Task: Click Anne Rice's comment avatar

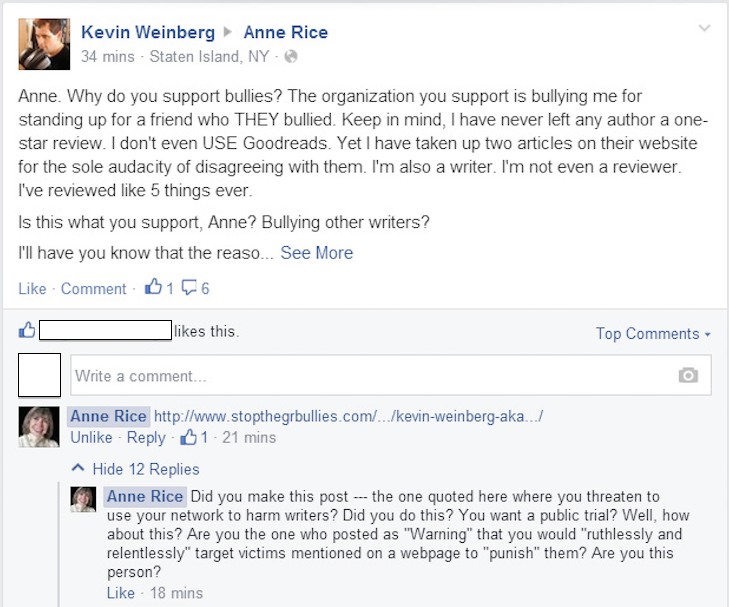Action: pyautogui.click(x=39, y=427)
